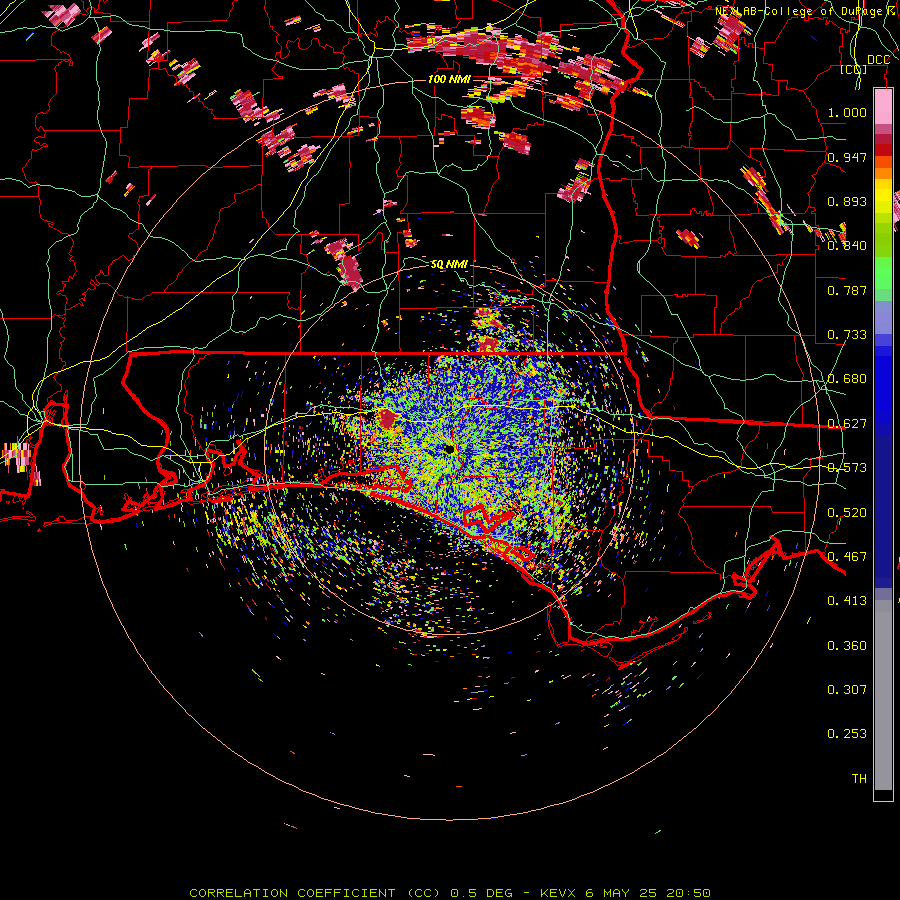The image size is (900, 900).
Task: Click the 100 NMI range ring label
Action: click(449, 79)
